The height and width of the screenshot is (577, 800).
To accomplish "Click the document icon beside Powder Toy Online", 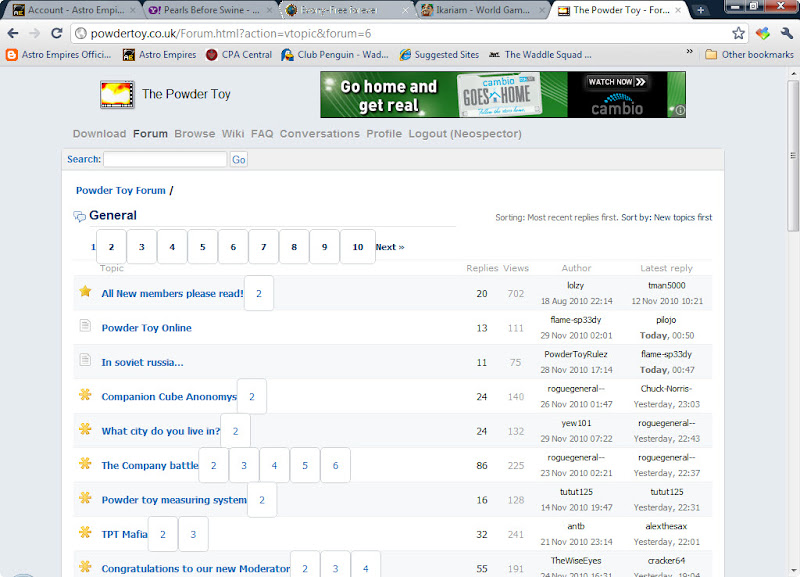I will pyautogui.click(x=85, y=325).
